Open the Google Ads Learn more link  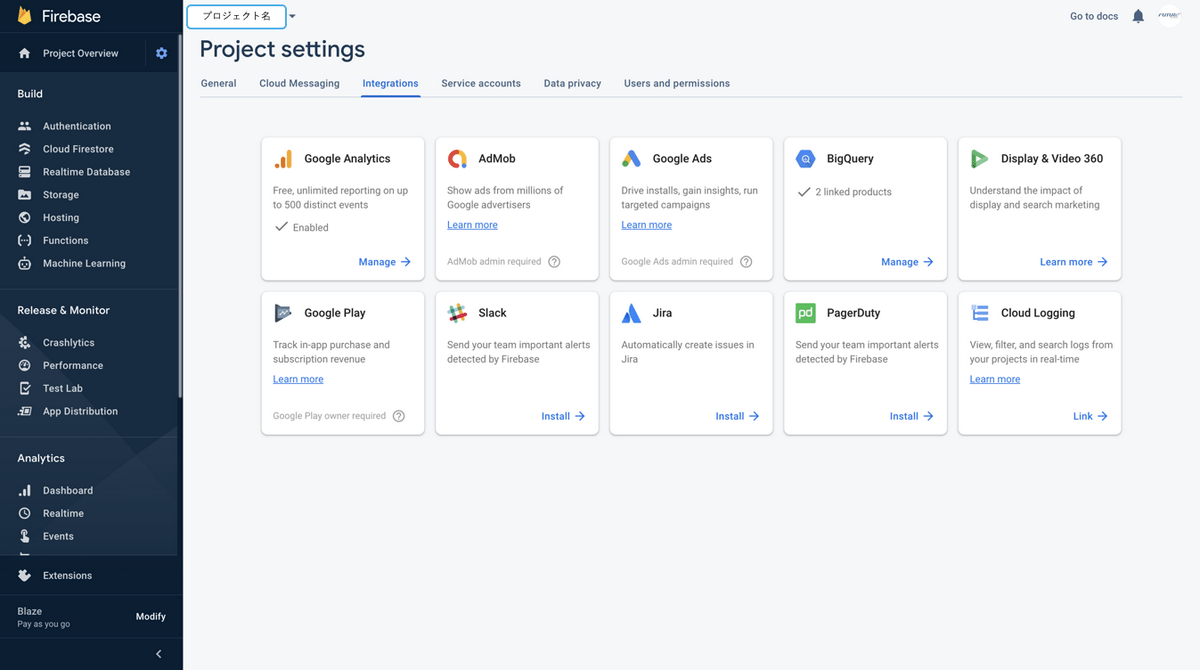click(x=646, y=225)
